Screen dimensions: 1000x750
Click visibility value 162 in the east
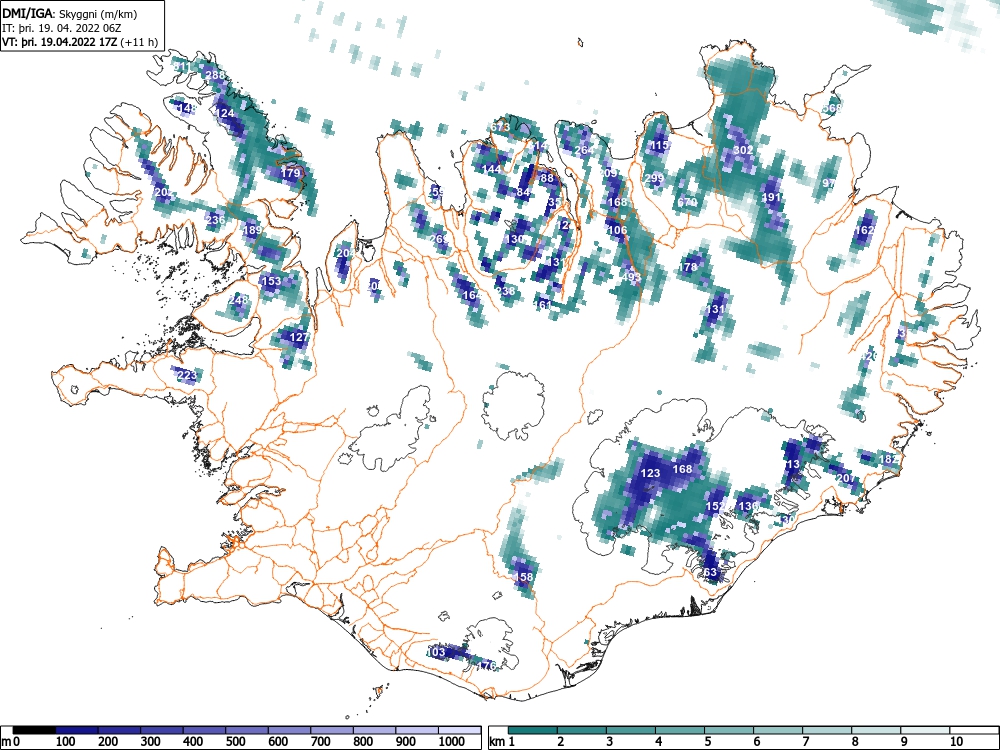pyautogui.click(x=864, y=230)
